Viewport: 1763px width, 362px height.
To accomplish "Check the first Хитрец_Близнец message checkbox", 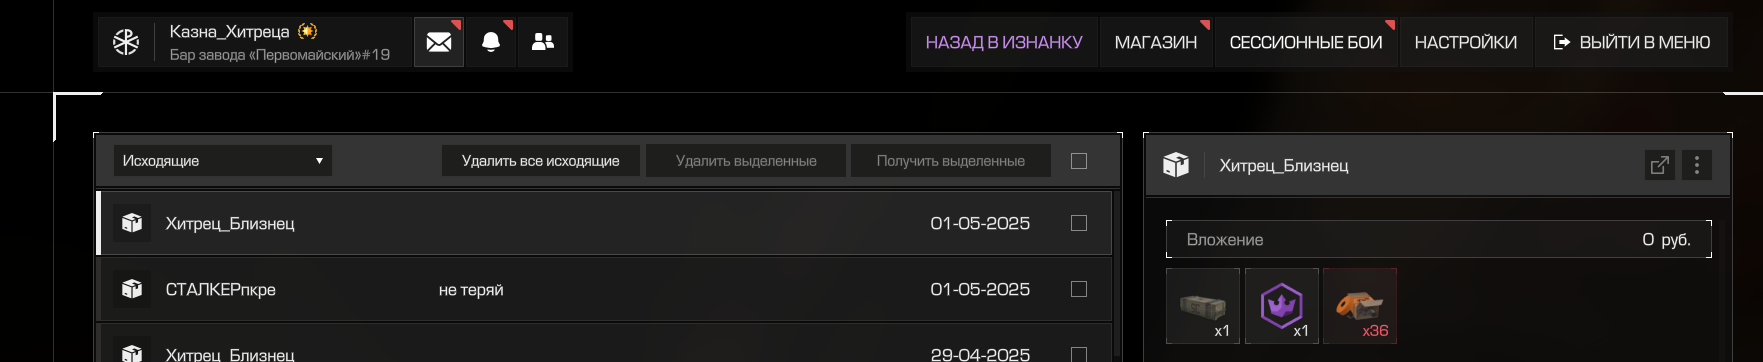I will point(1079,223).
